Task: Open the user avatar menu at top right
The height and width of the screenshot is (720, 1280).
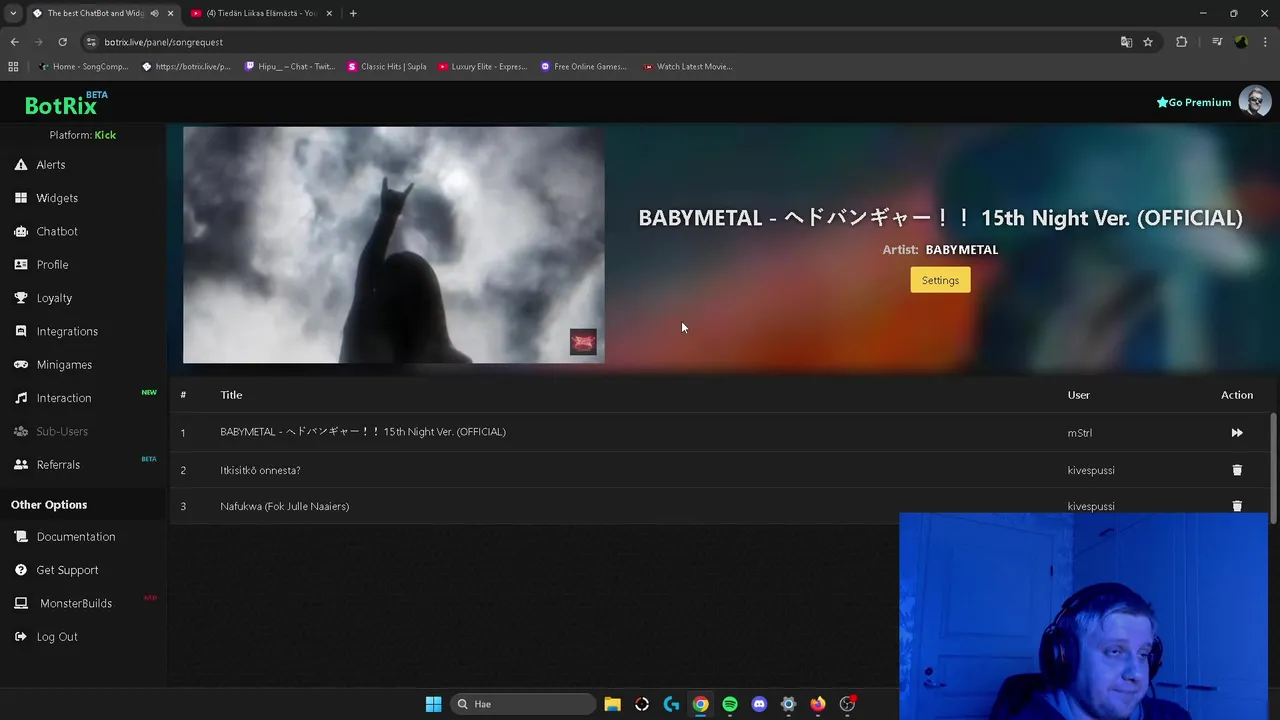Action: tap(1255, 101)
